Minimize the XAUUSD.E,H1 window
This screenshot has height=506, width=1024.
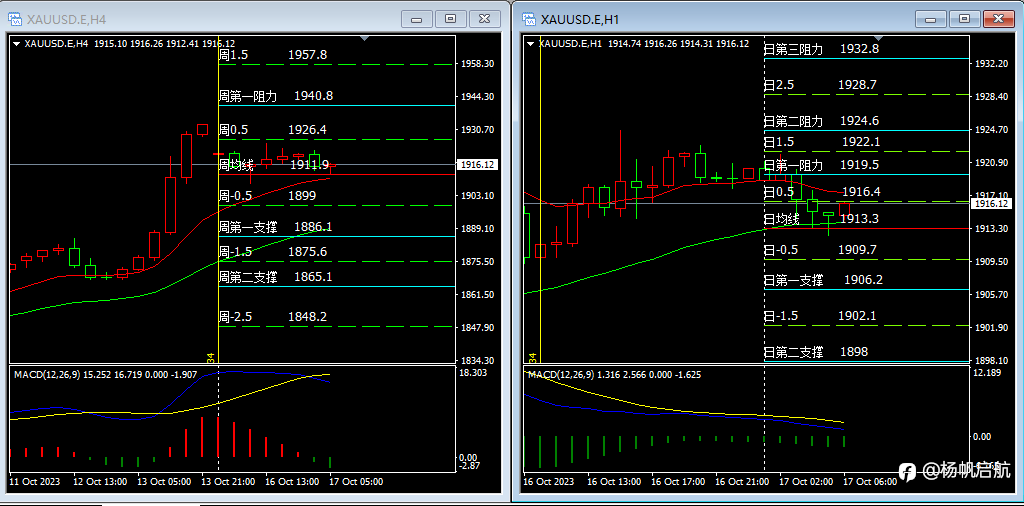click(930, 19)
